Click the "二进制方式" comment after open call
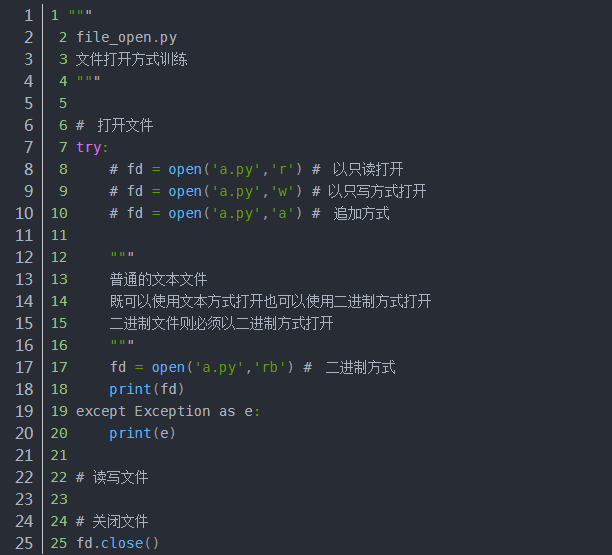The image size is (612, 555). point(360,367)
